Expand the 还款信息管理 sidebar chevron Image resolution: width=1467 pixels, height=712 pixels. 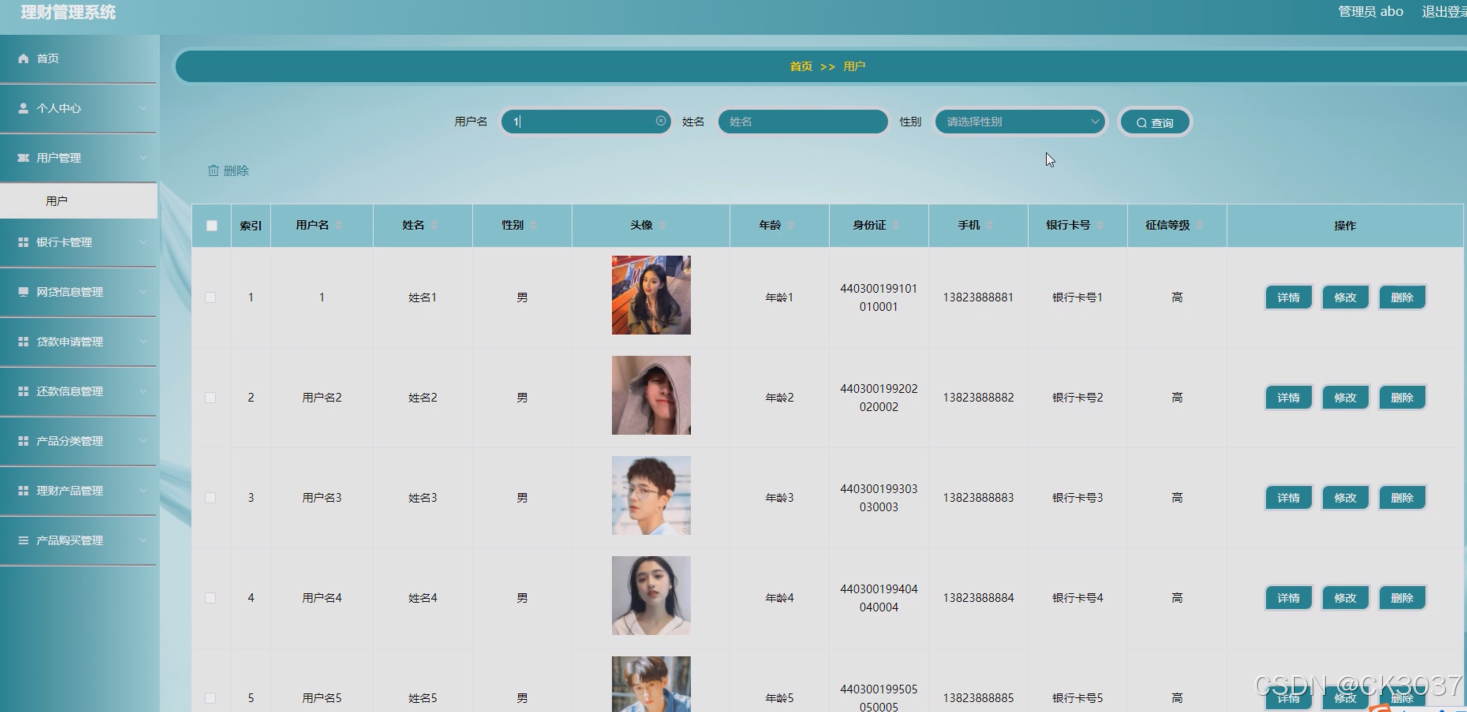pyautogui.click(x=143, y=391)
